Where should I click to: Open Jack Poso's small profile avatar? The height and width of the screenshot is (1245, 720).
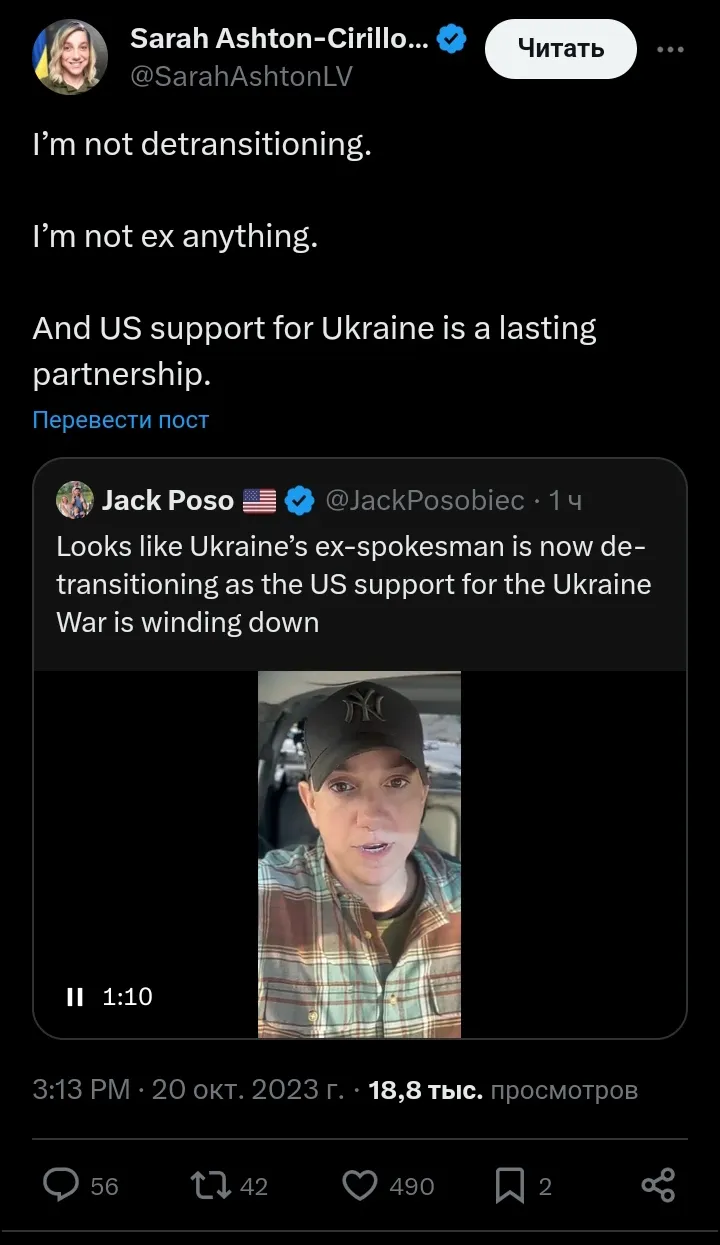[x=75, y=500]
